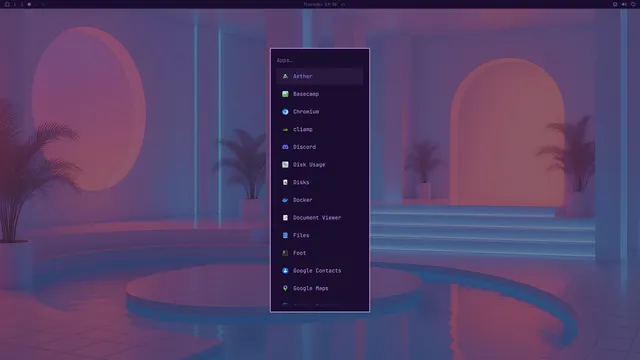Launch the Foot terminal icon
640x360 pixels.
285,253
